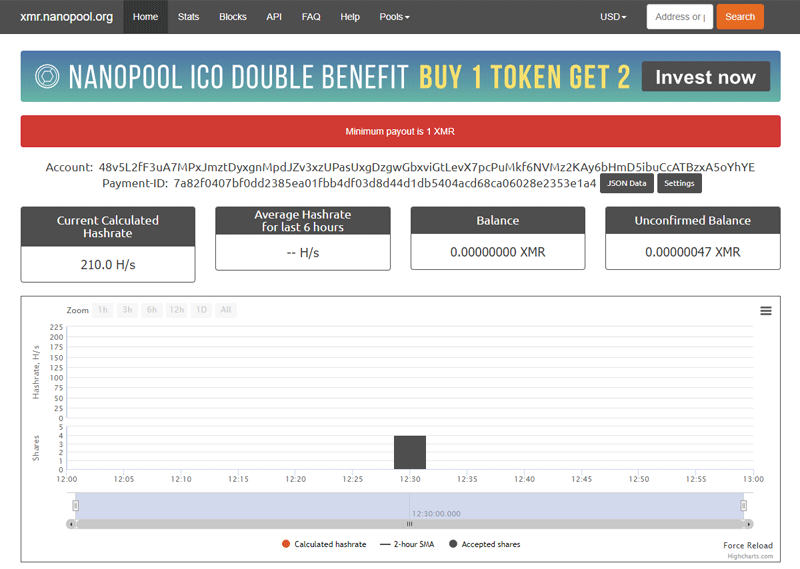800x569 pixels.
Task: Click the Highcharts.com credit link
Action: click(x=750, y=556)
